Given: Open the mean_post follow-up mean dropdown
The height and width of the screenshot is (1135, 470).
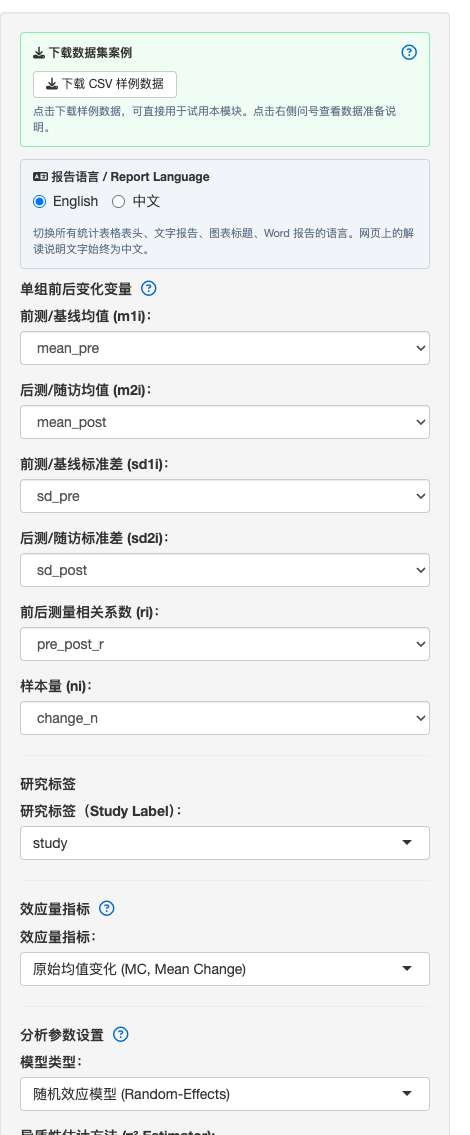Looking at the screenshot, I should click(x=224, y=422).
